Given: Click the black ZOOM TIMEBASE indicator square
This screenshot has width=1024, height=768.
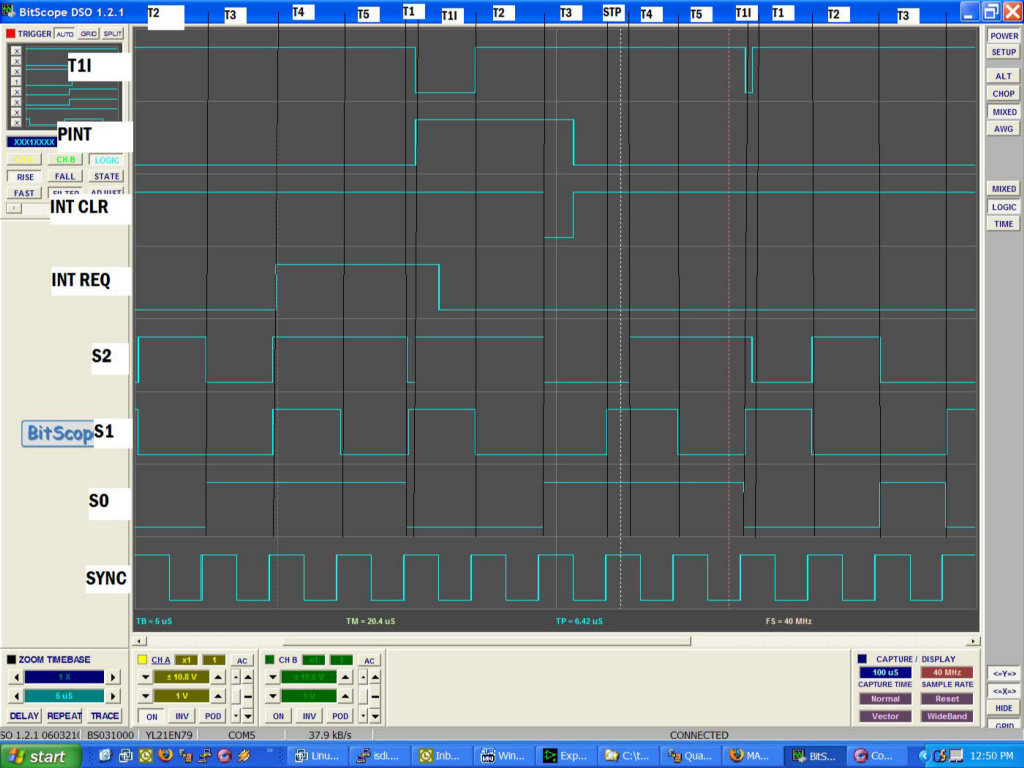Looking at the screenshot, I should (11, 660).
